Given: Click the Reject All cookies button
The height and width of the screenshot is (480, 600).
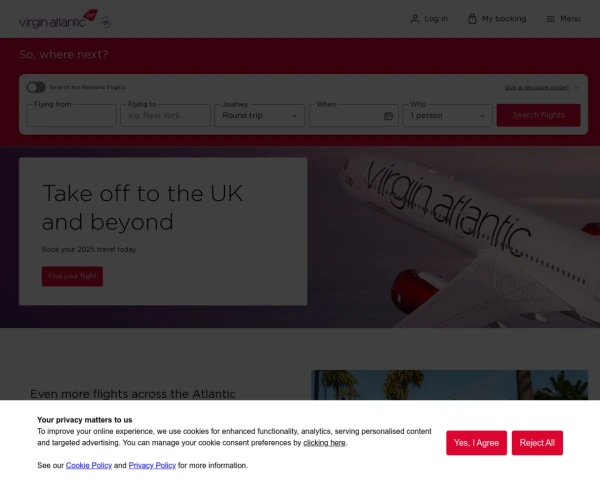Looking at the screenshot, I should [537, 443].
